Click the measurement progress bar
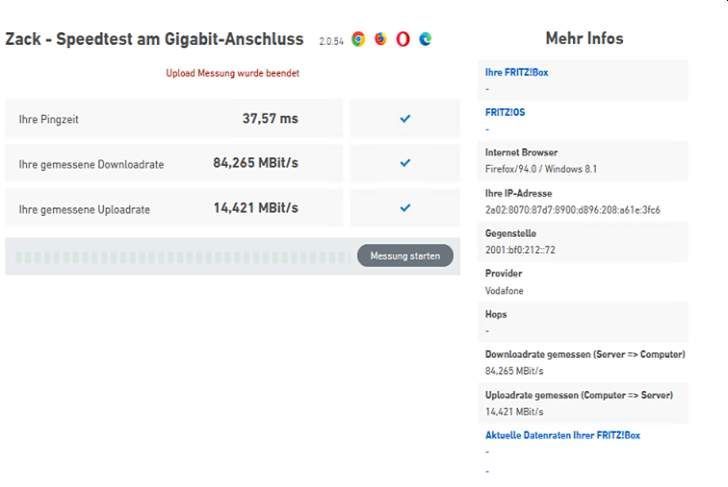The width and height of the screenshot is (728, 487). click(182, 257)
